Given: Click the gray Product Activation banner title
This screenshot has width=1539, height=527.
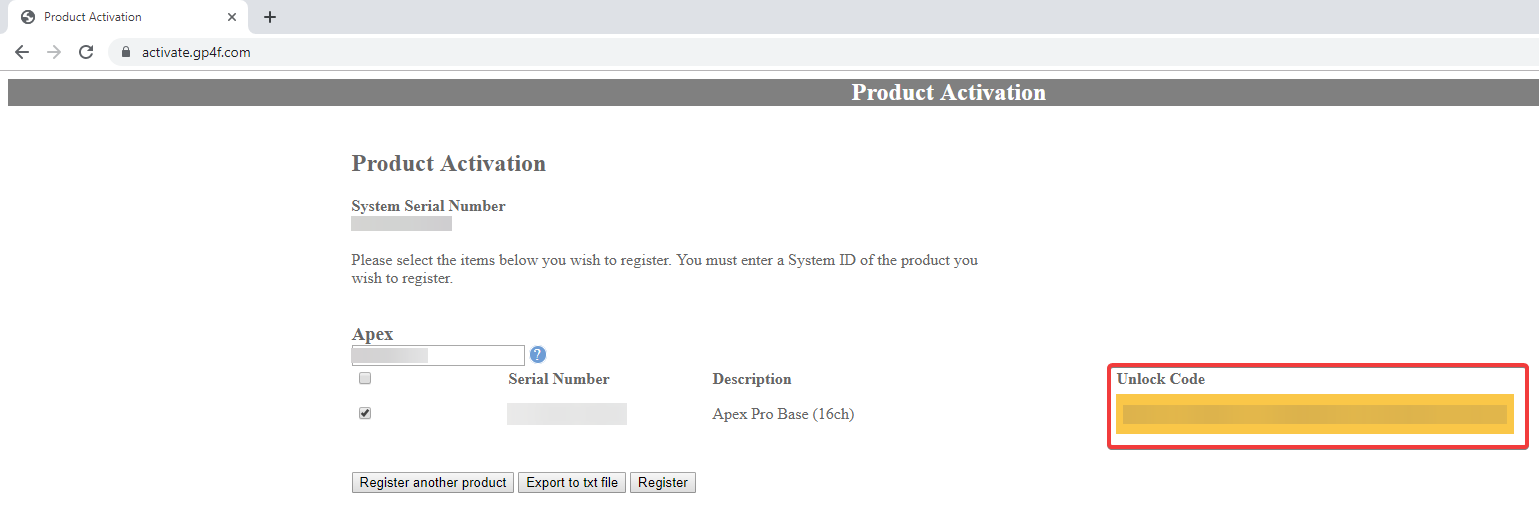Looking at the screenshot, I should click(x=948, y=92).
